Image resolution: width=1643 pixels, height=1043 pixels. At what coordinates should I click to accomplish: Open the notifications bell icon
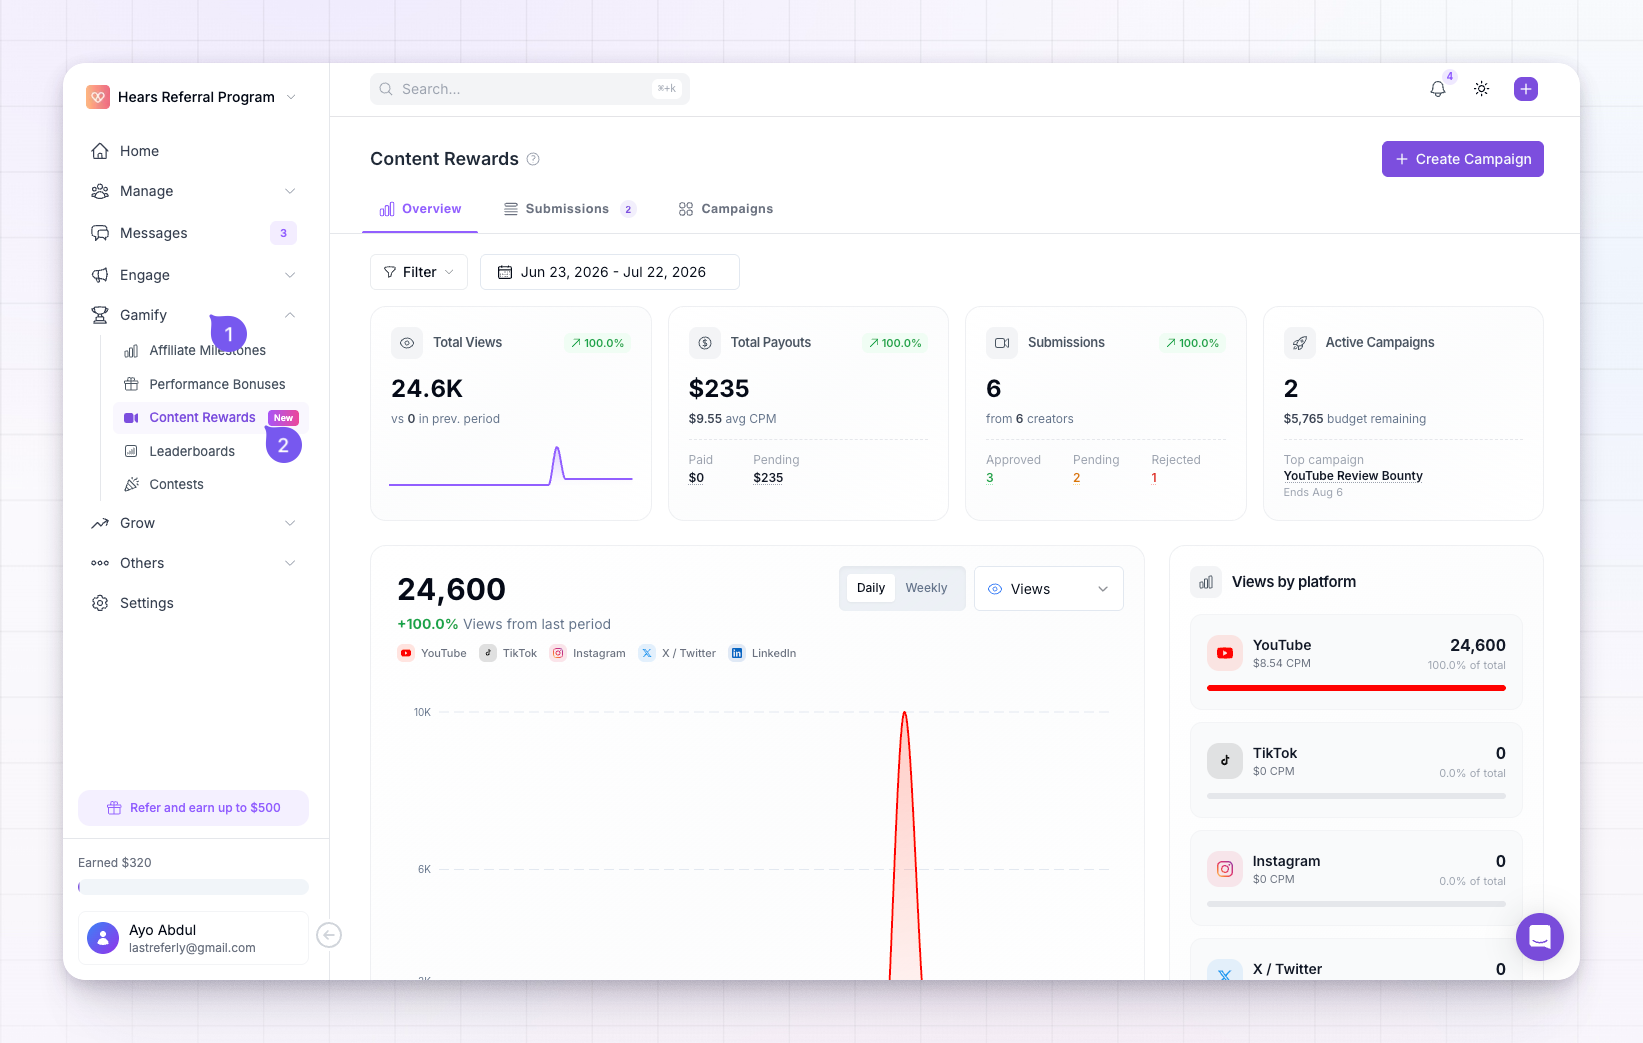click(x=1437, y=89)
